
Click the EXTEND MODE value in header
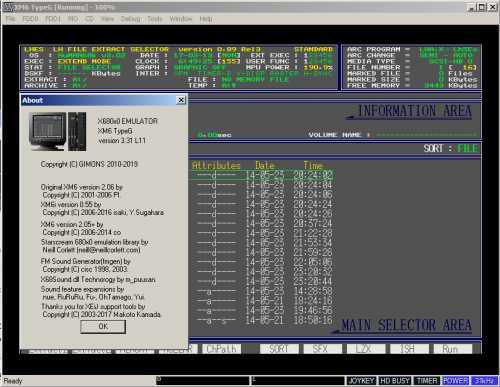(x=84, y=61)
